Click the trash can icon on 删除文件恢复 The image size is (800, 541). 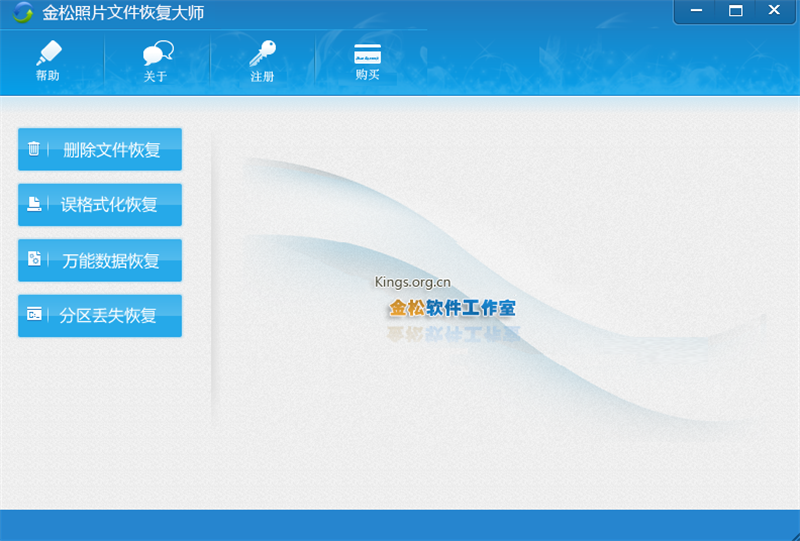tap(34, 149)
